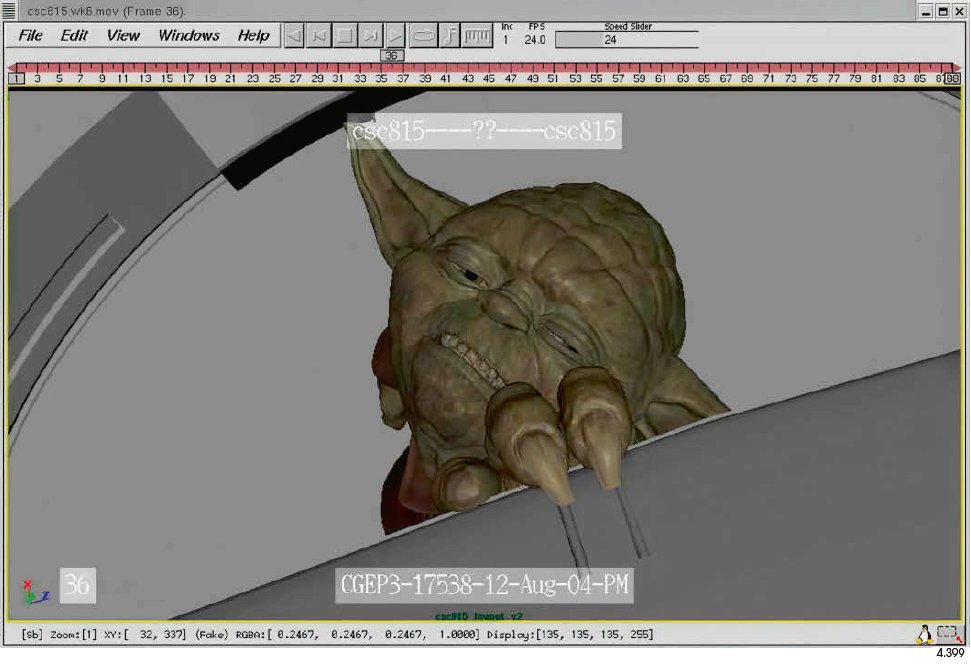This screenshot has width=971, height=664.
Task: Open the Edit menu
Action: 73,36
